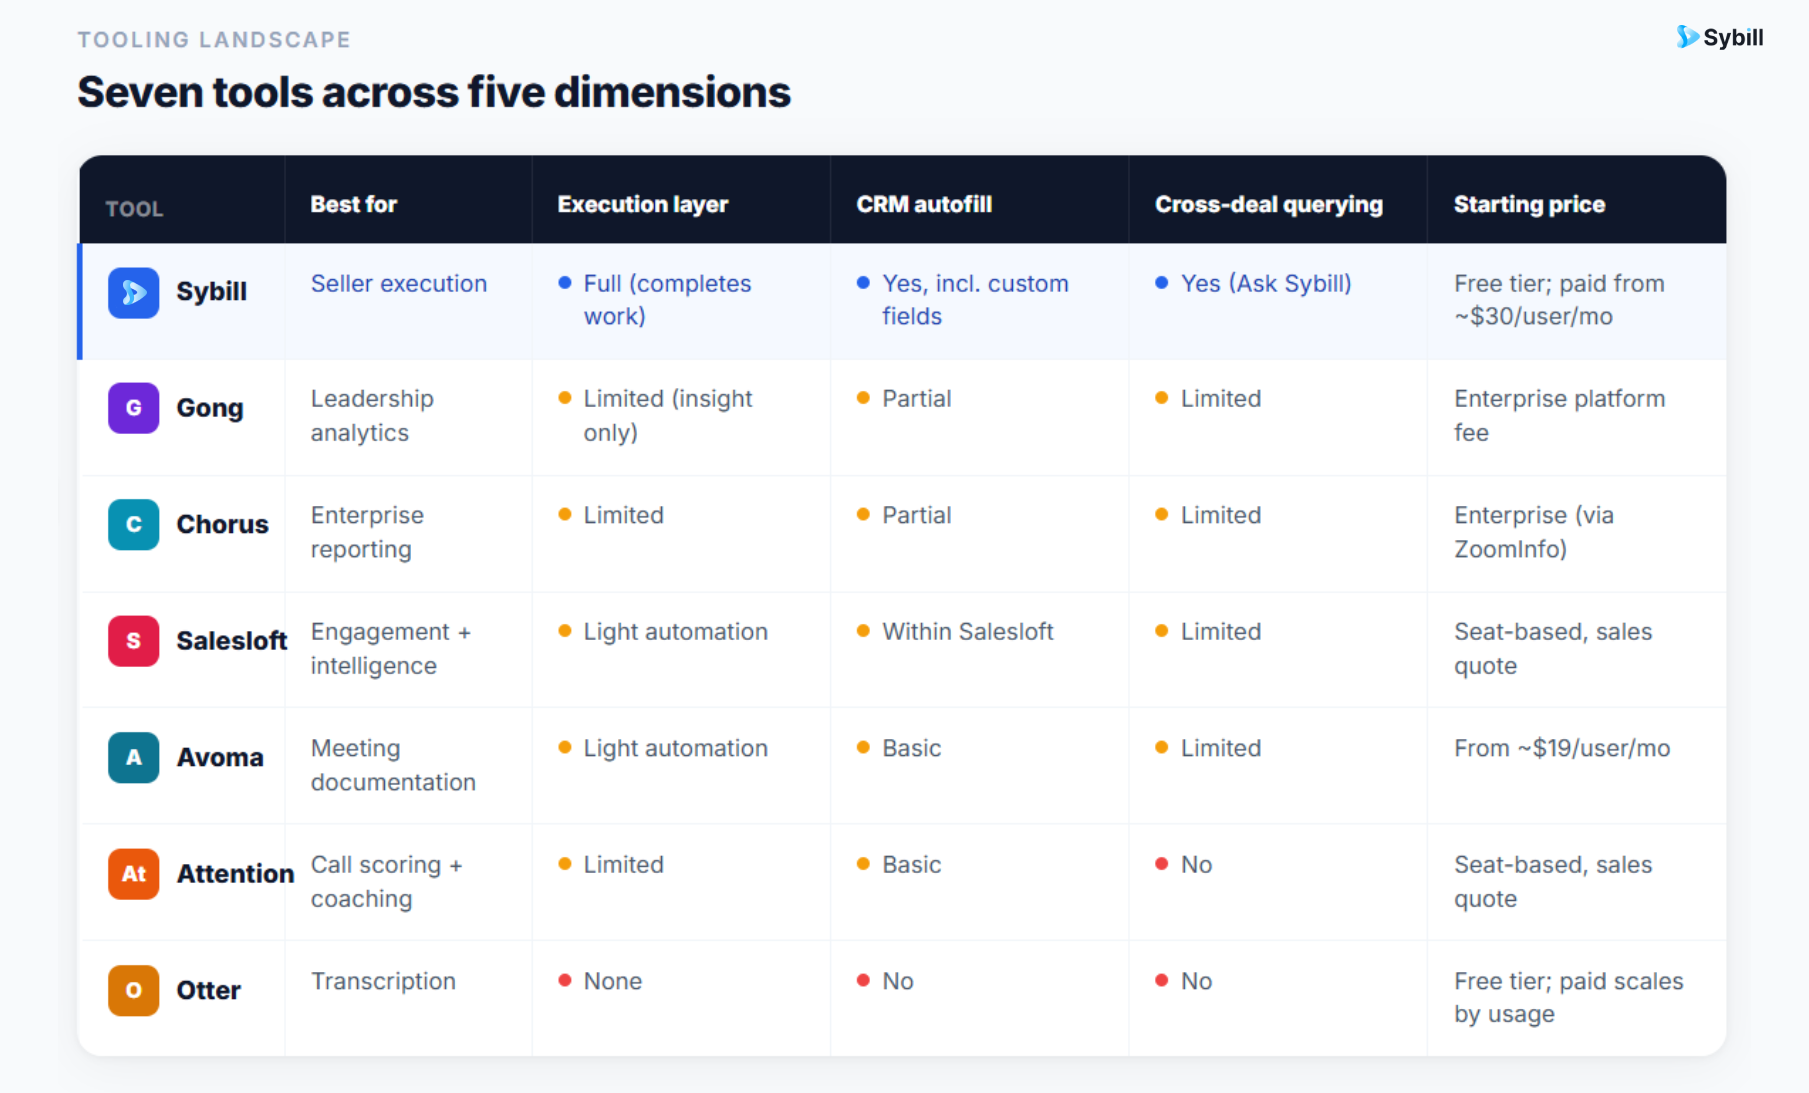Image resolution: width=1809 pixels, height=1093 pixels.
Task: Click the blue Sybill row icon
Action: (x=133, y=292)
